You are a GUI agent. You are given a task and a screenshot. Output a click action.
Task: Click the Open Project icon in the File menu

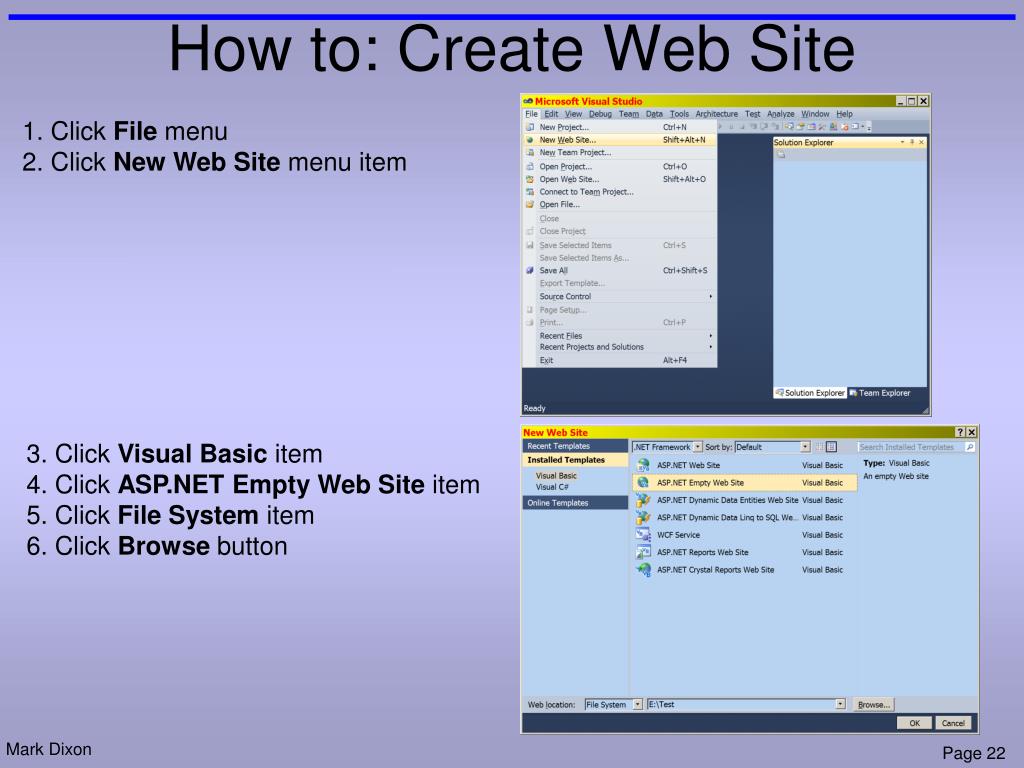click(530, 167)
